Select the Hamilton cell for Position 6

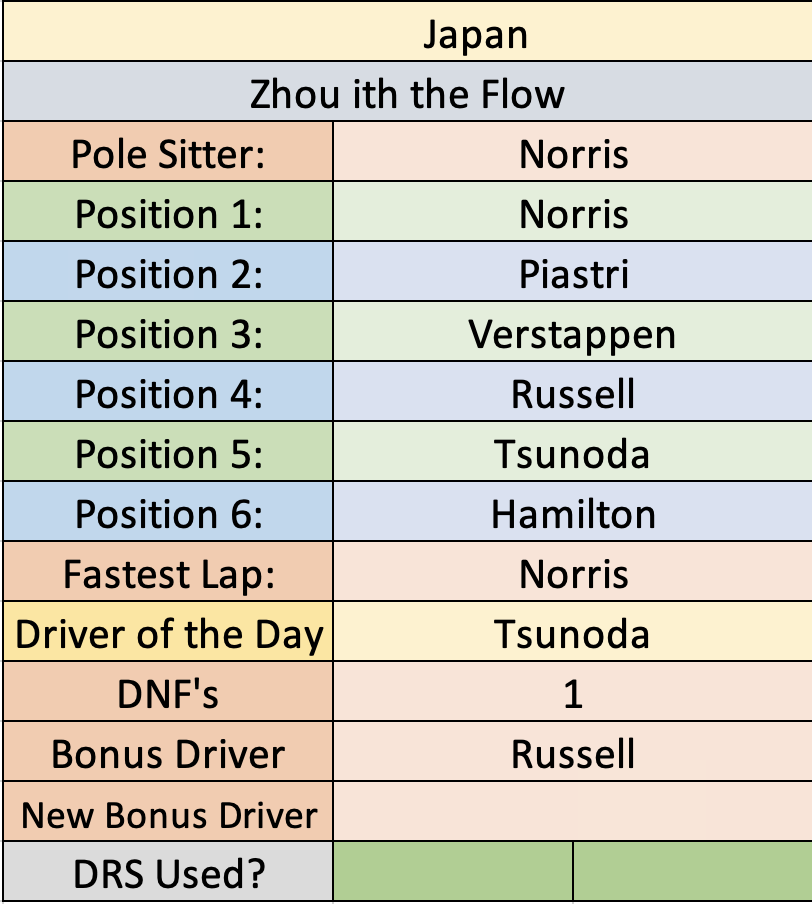[573, 511]
